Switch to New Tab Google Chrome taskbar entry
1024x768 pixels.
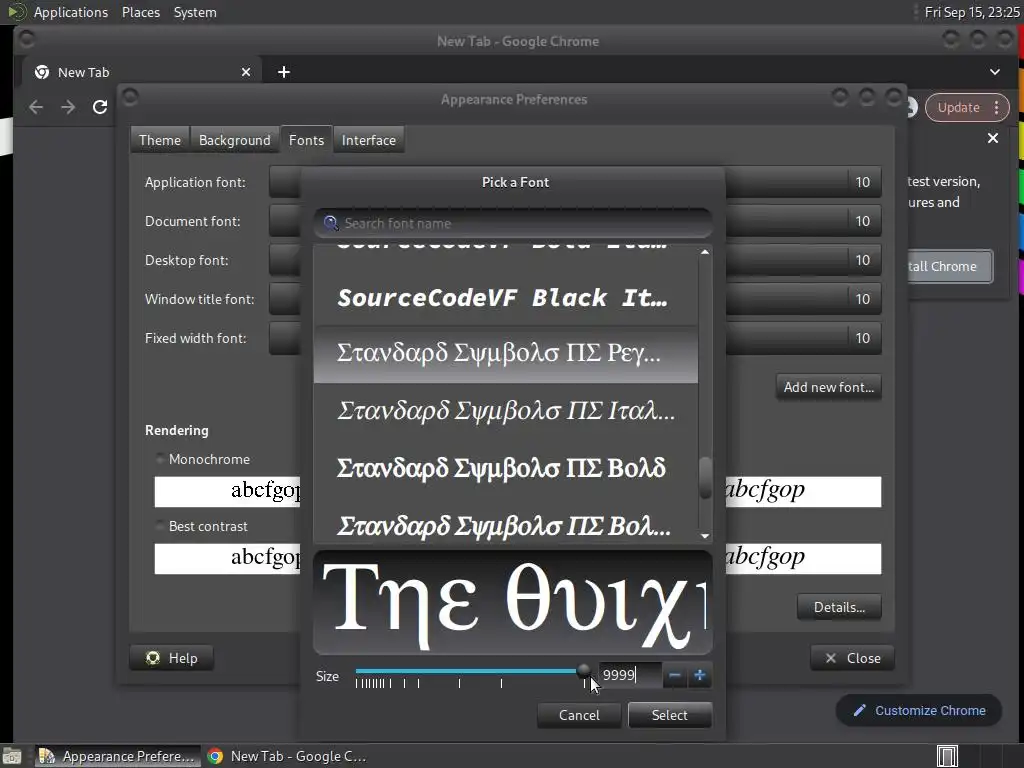(286, 756)
